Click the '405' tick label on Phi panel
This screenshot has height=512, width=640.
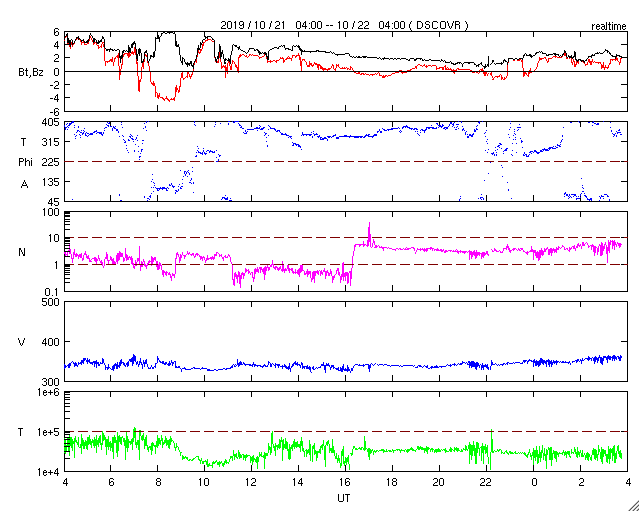(x=52, y=122)
